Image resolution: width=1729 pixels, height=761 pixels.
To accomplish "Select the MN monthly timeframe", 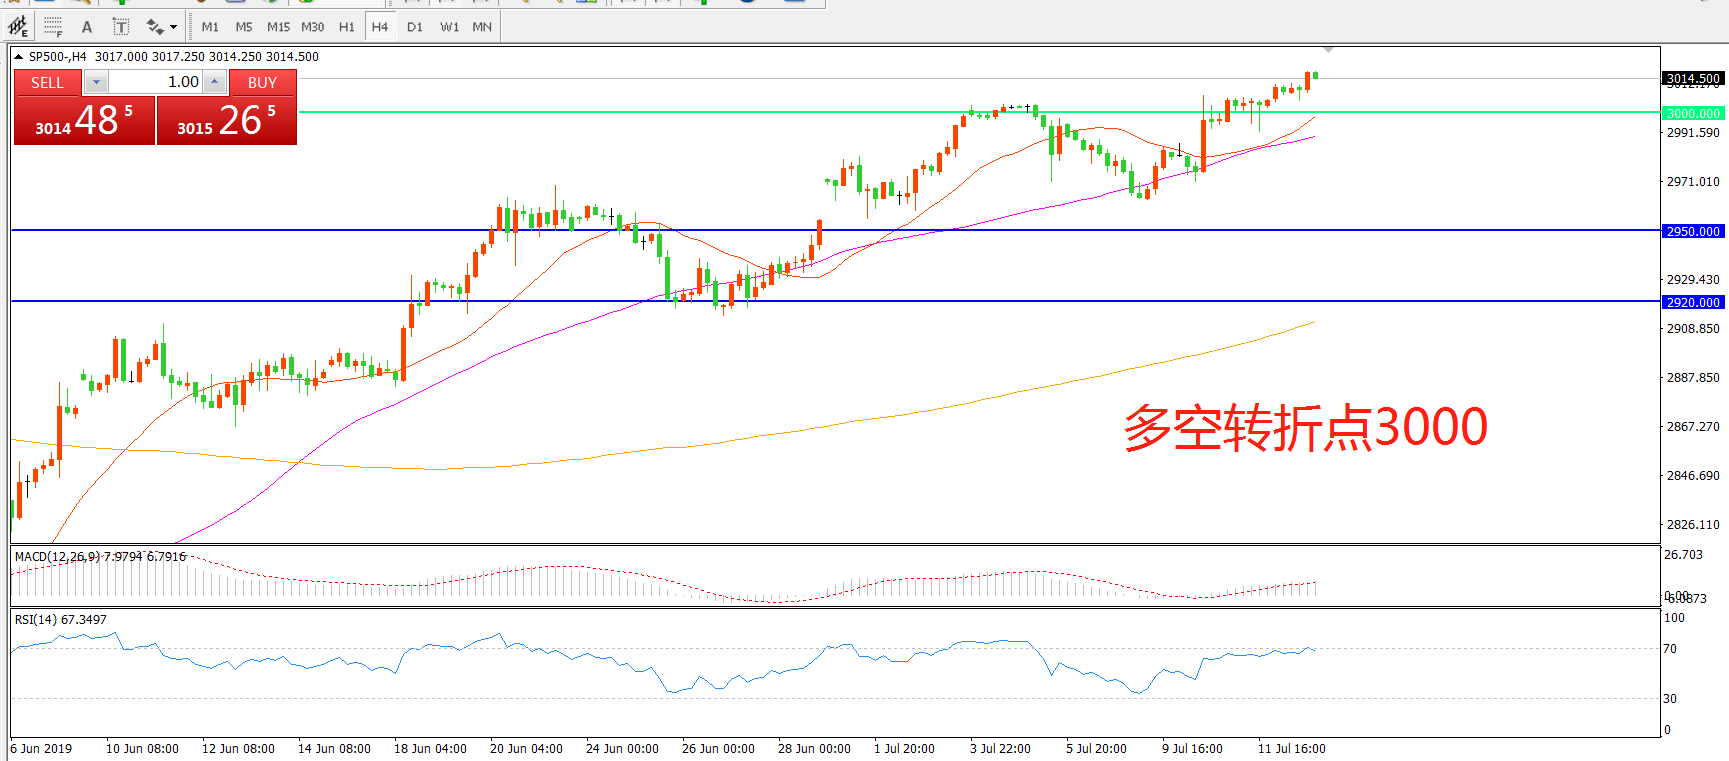I will pyautogui.click(x=482, y=27).
